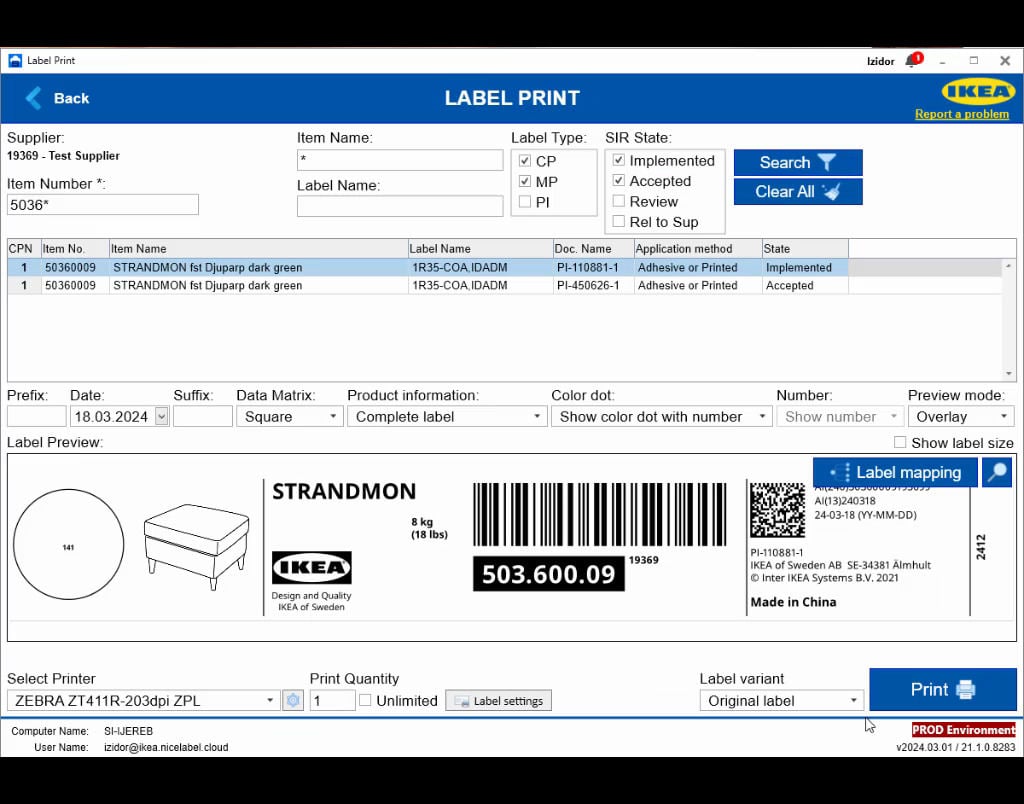Open printer settings gear icon
This screenshot has height=804, width=1024.
coord(293,701)
